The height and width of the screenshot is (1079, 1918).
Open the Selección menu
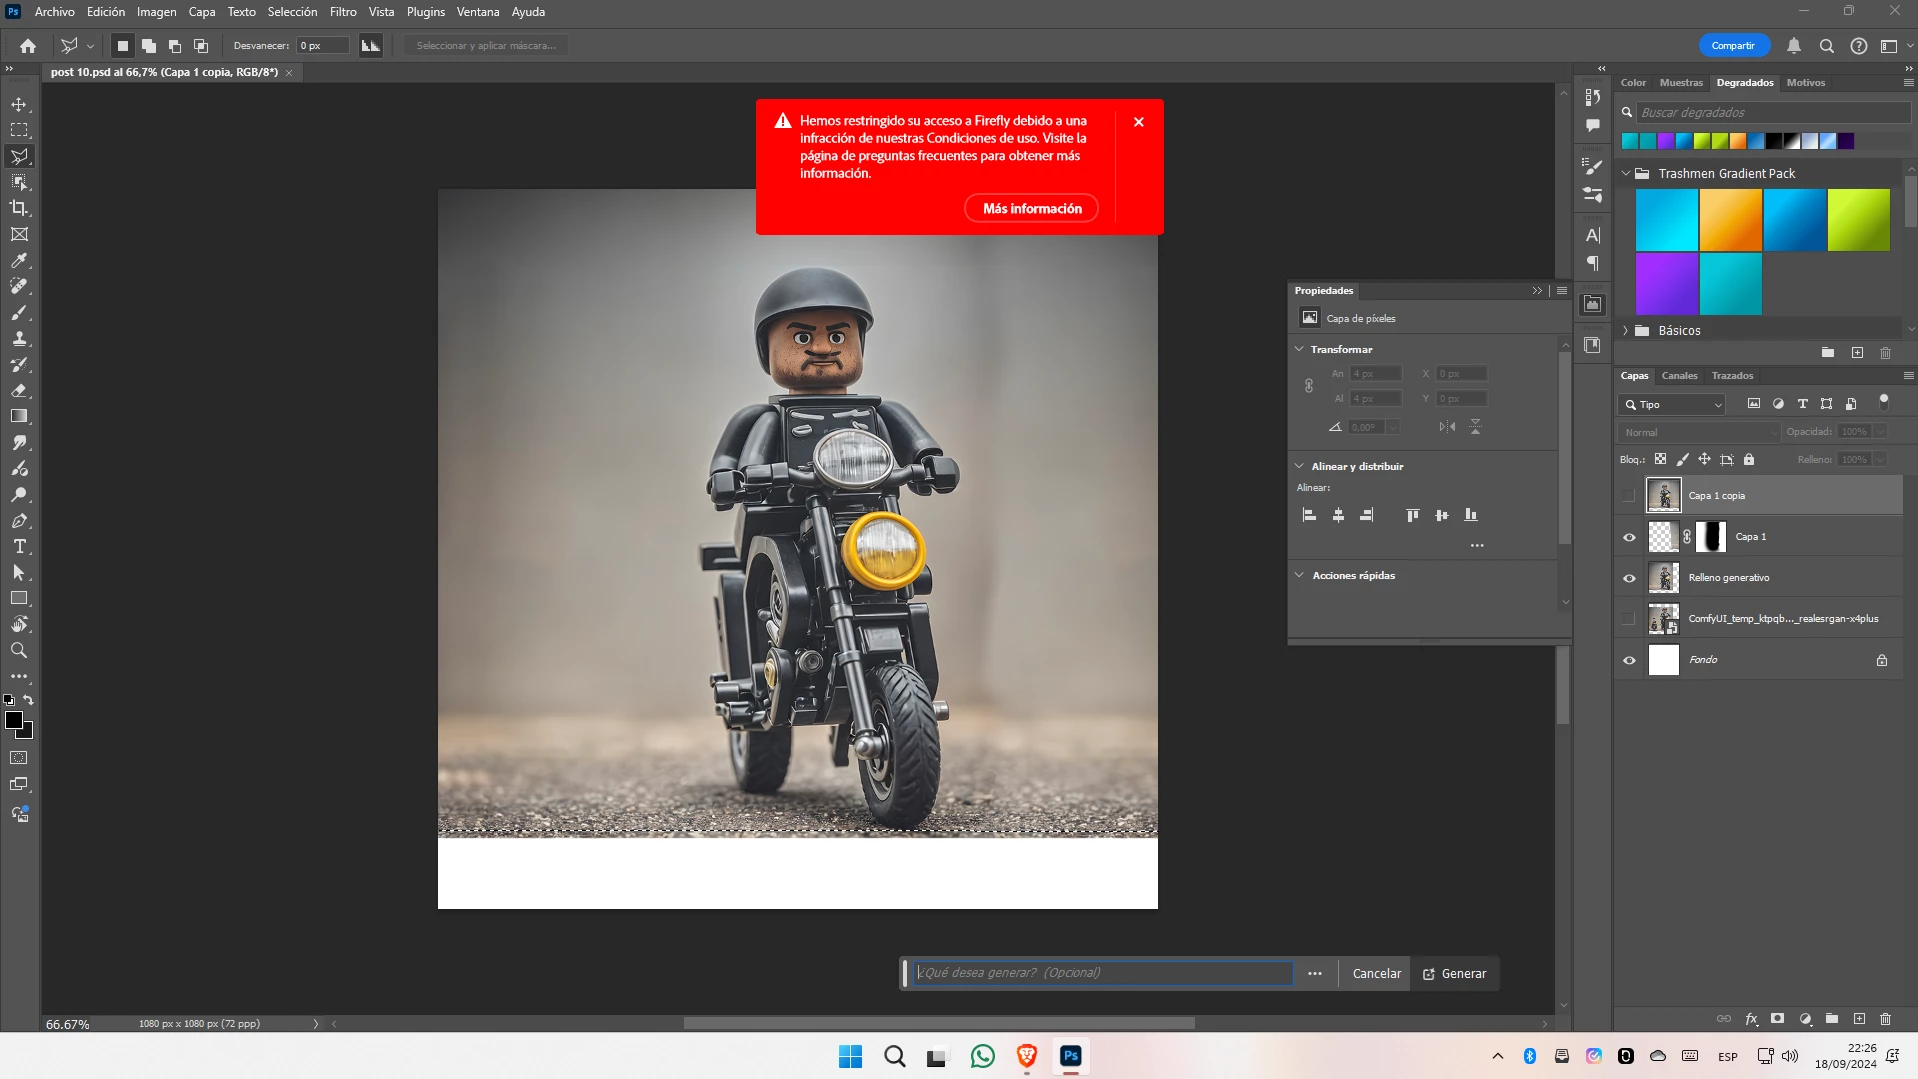pos(292,12)
